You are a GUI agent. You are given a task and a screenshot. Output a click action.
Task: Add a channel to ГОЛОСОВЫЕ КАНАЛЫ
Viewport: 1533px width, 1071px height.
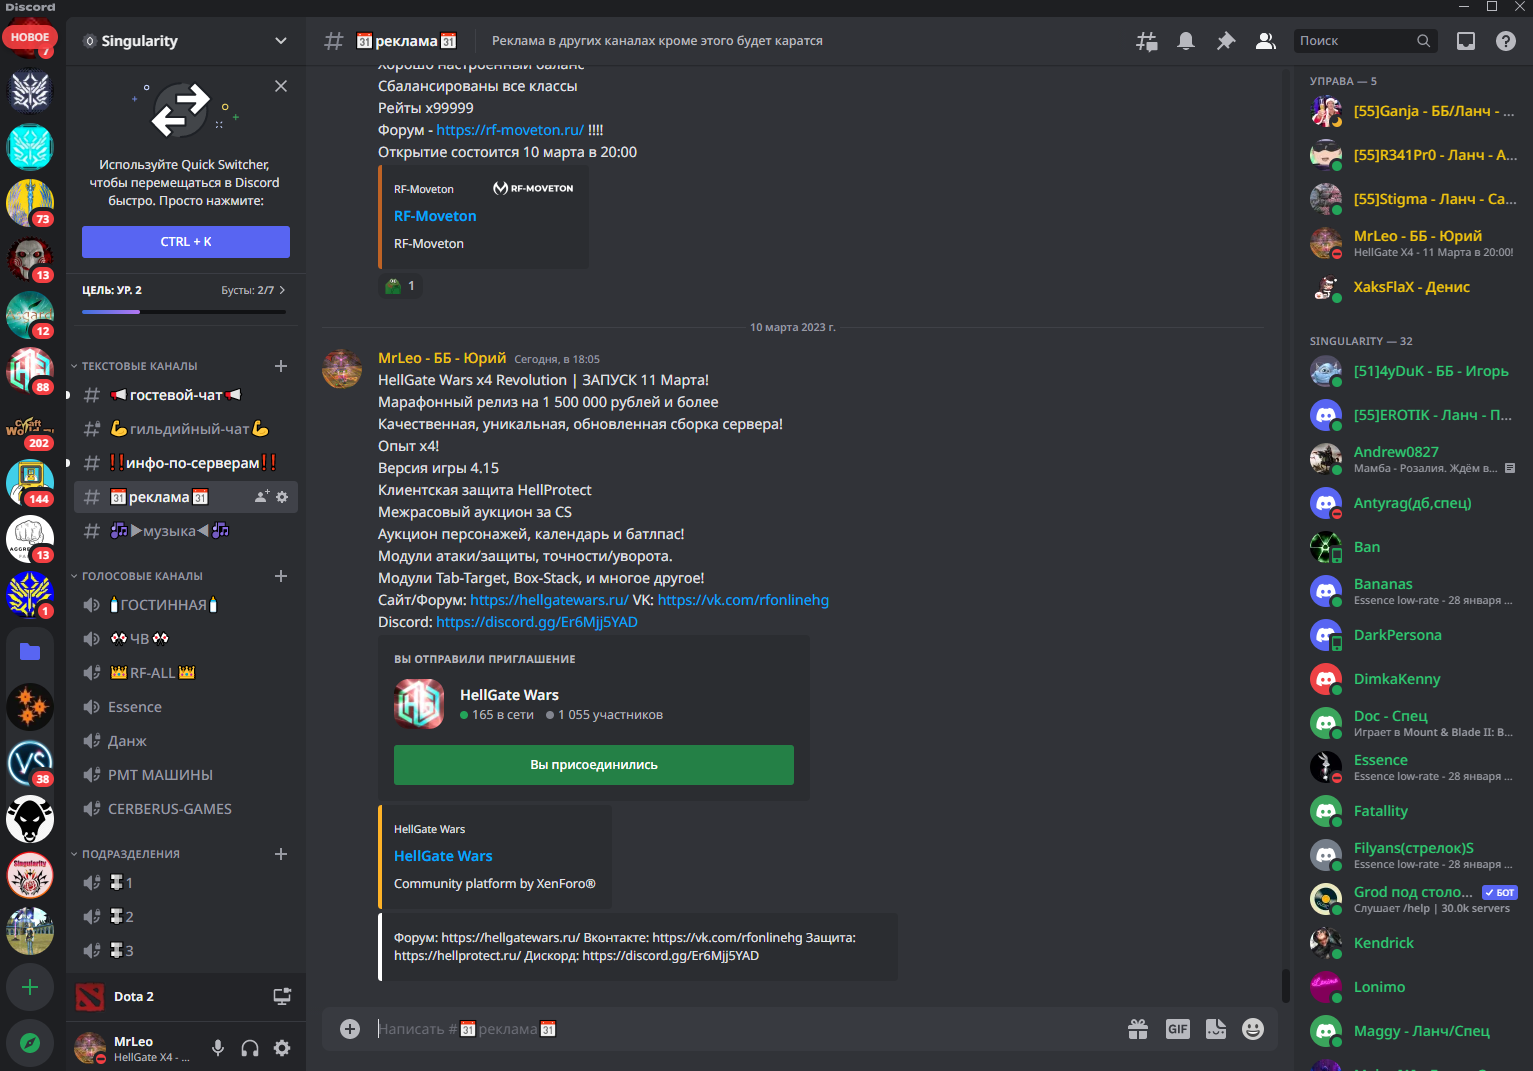[x=281, y=576]
